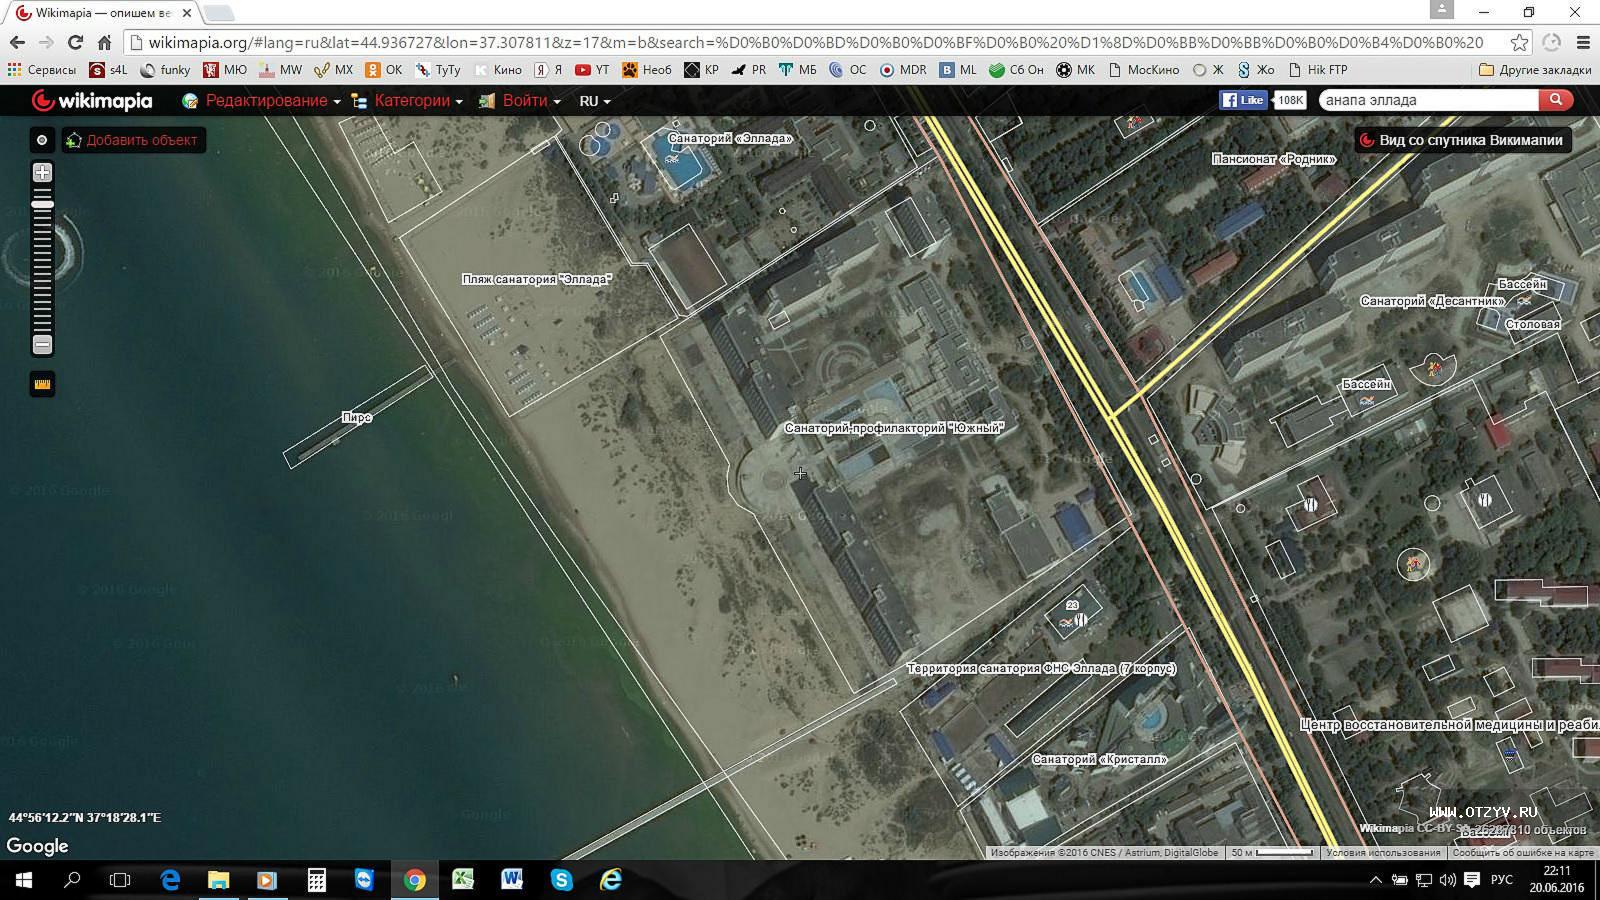Click the map label Санаторий «Десантник»
This screenshot has width=1600, height=900.
point(1432,301)
